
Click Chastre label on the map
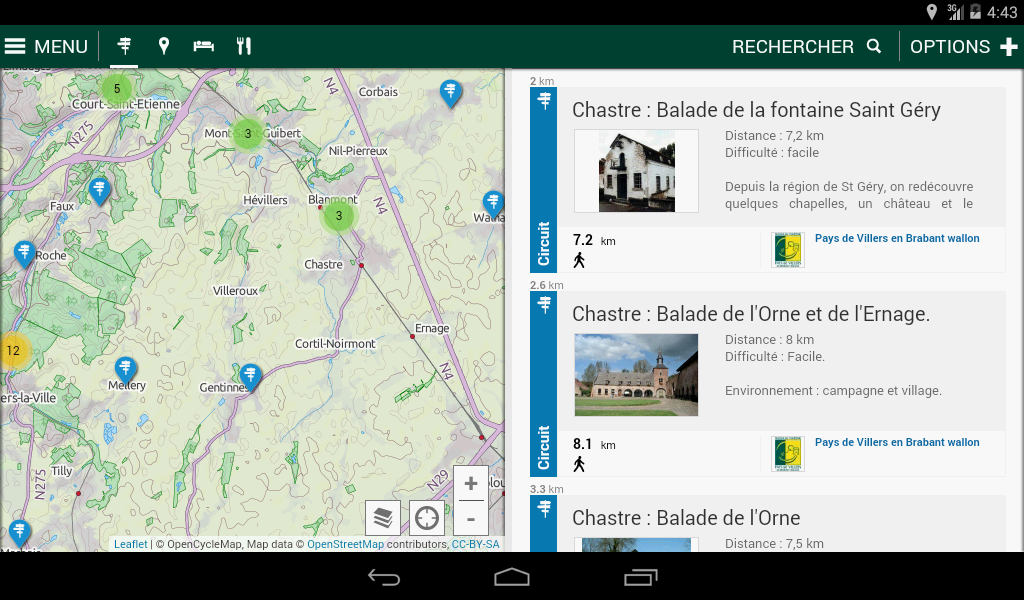click(323, 264)
